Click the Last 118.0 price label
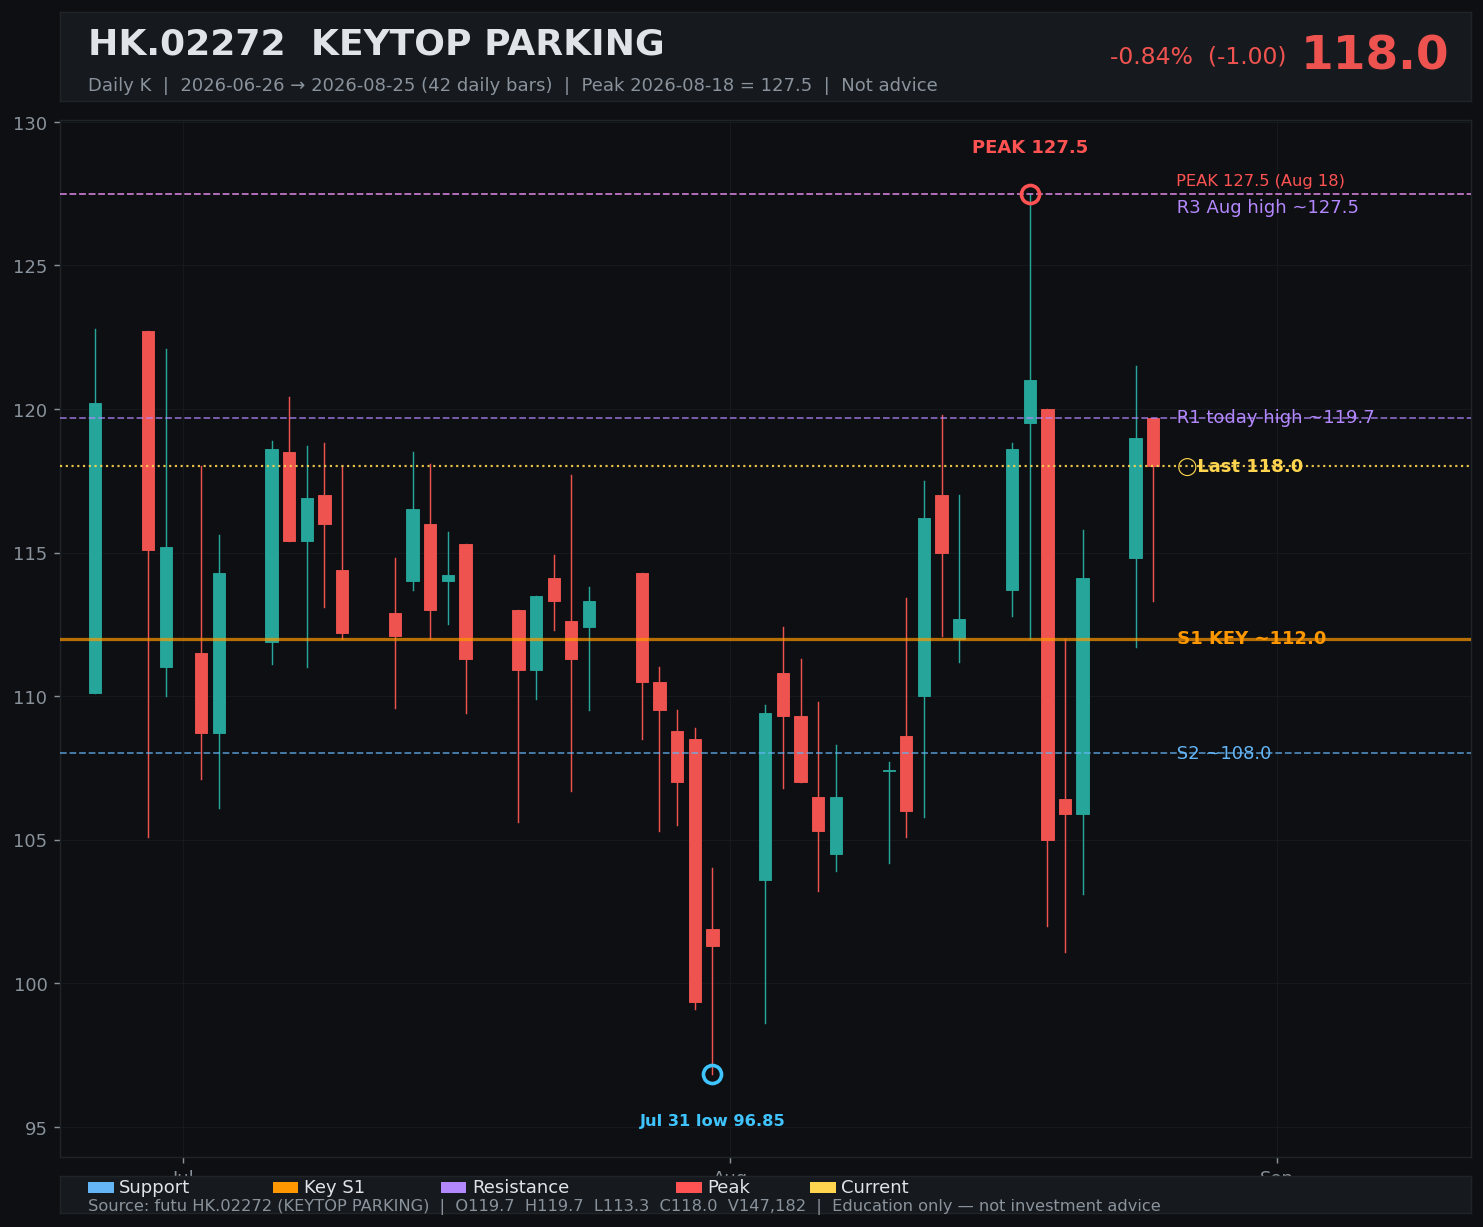1483x1227 pixels. click(x=1250, y=466)
